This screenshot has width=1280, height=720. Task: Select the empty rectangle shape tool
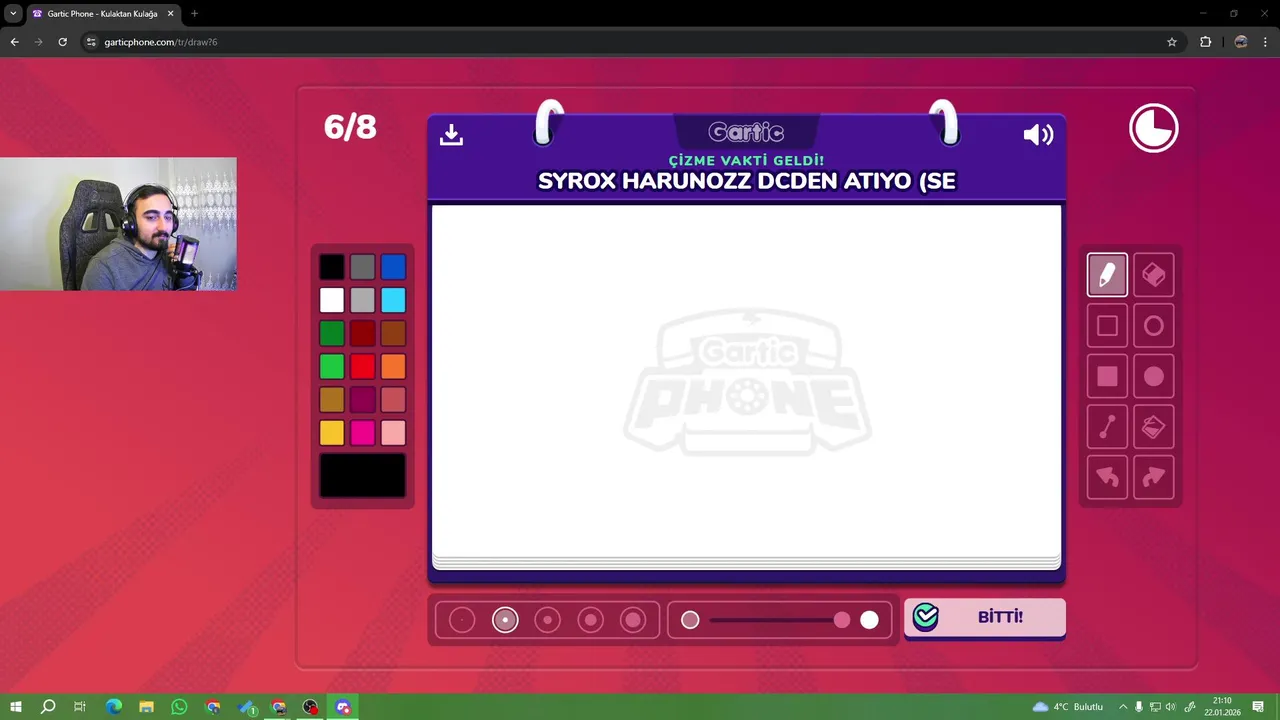pos(1107,326)
